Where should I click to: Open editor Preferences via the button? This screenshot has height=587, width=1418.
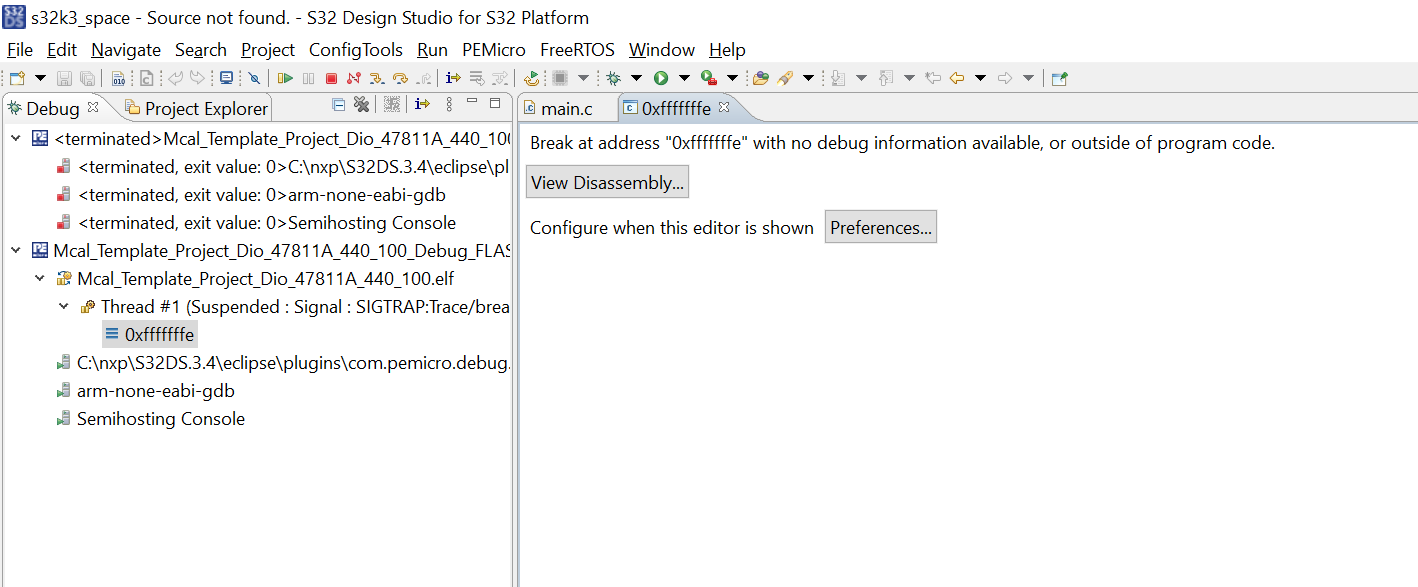pyautogui.click(x=880, y=227)
